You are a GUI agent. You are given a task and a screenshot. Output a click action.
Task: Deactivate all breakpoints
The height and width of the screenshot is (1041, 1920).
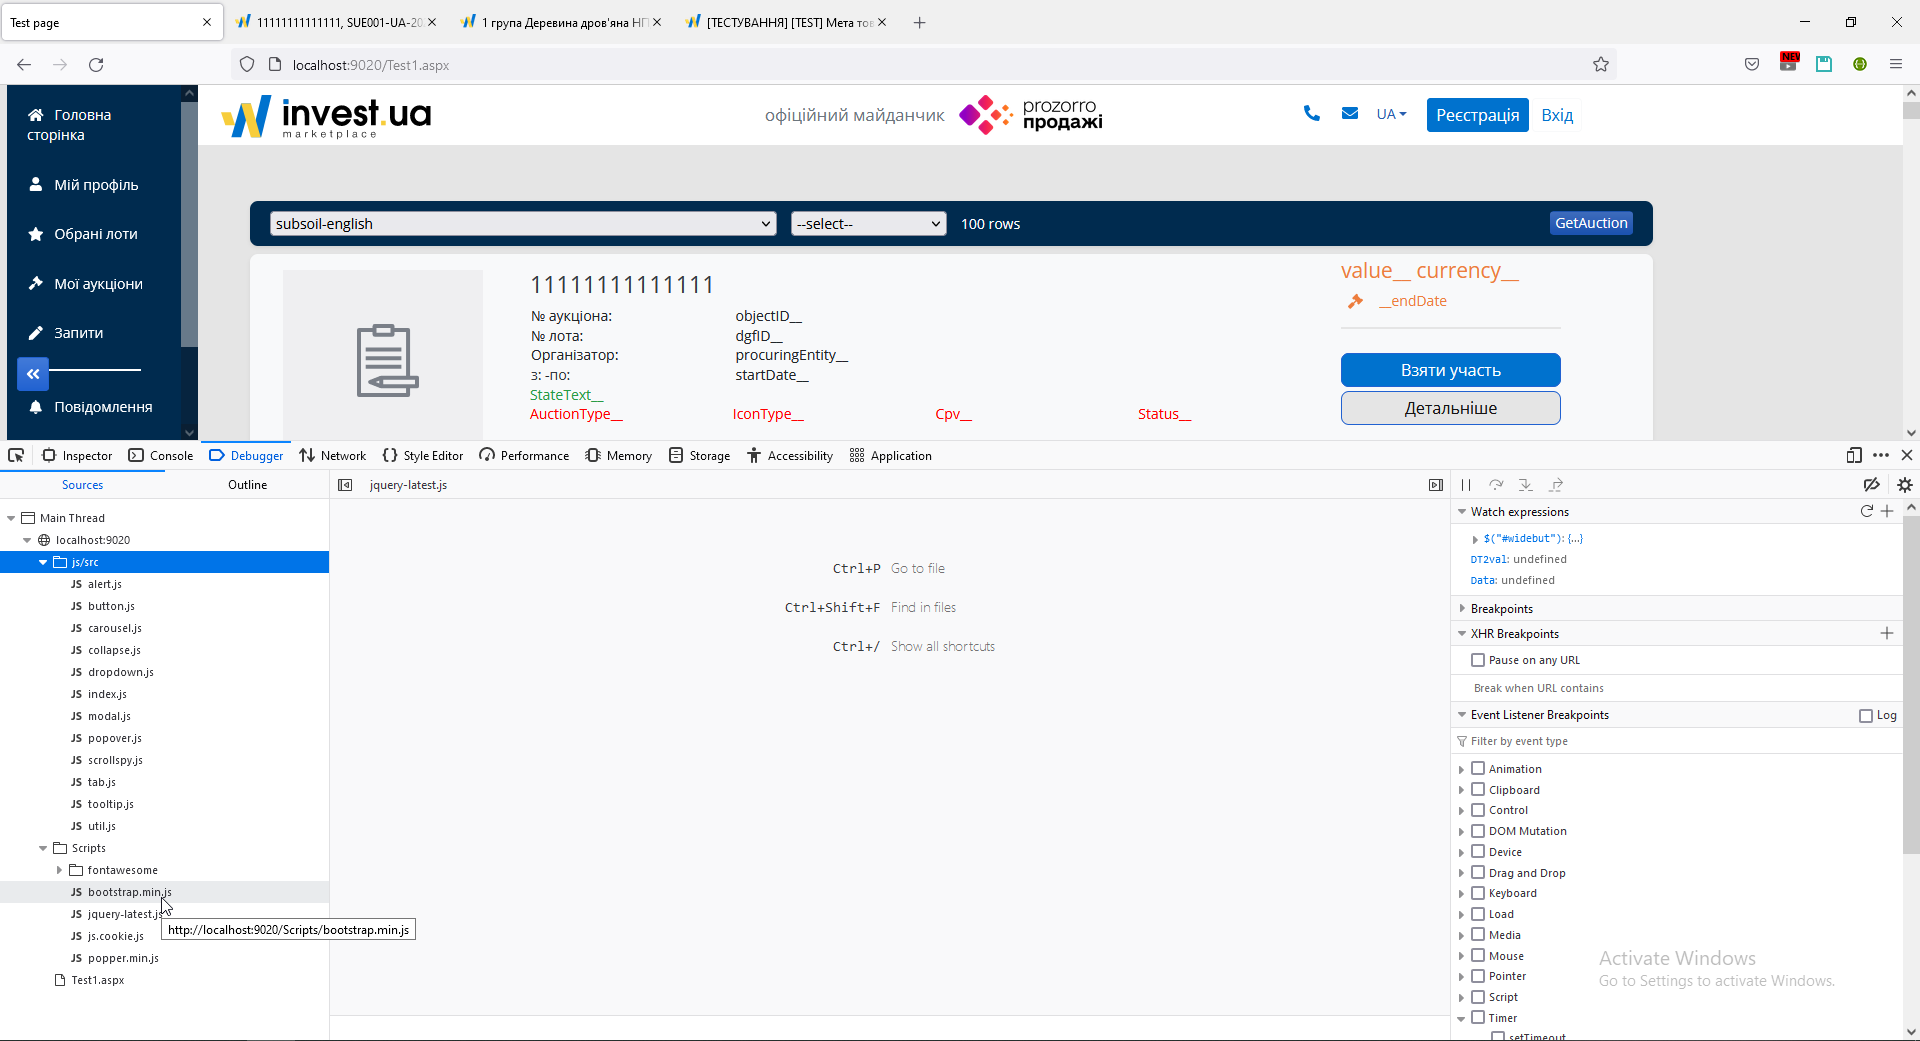click(x=1872, y=485)
